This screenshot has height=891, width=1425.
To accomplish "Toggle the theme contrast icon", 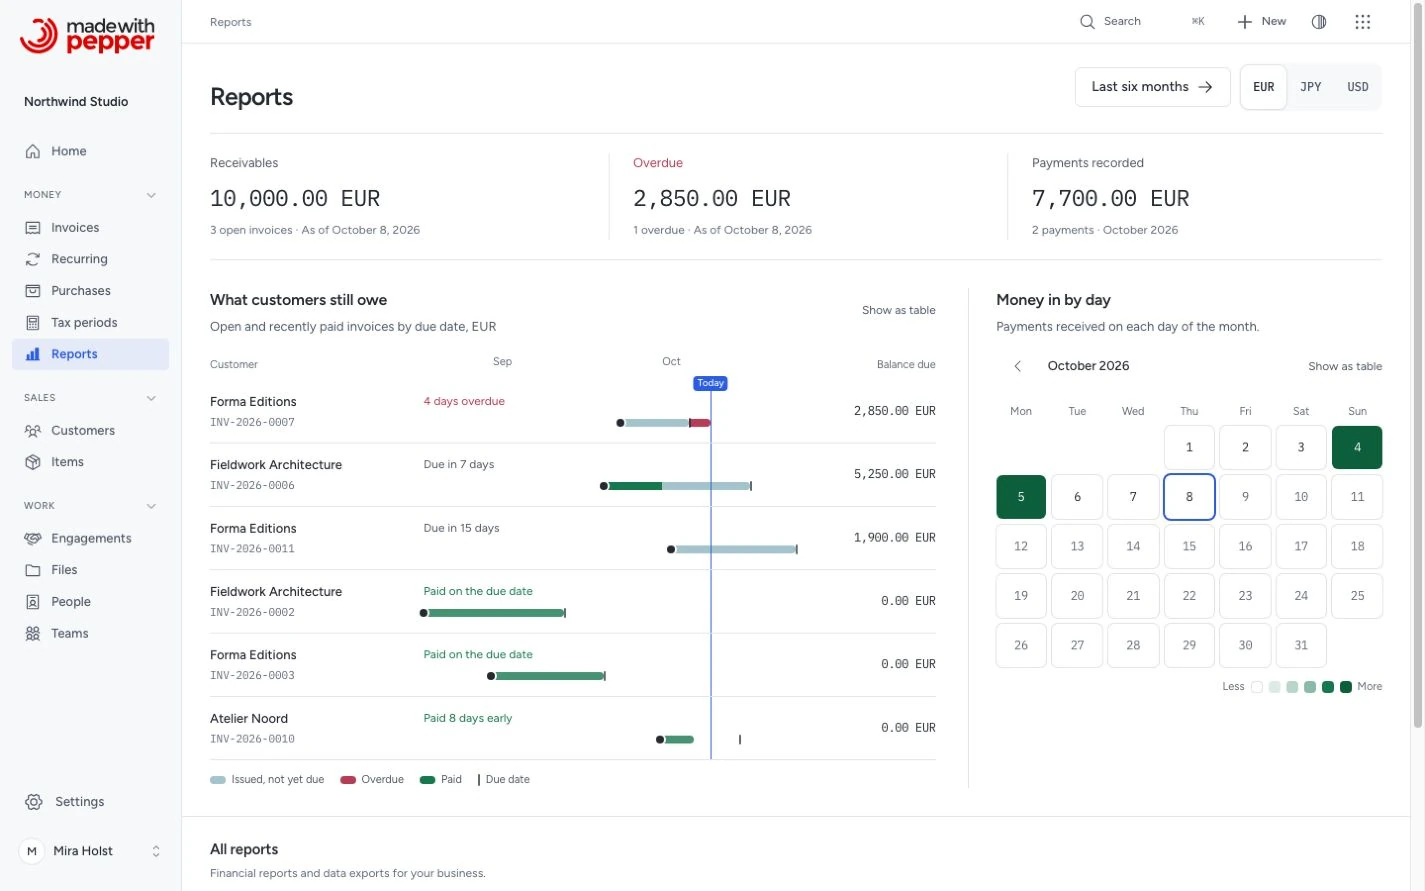I will pyautogui.click(x=1319, y=22).
